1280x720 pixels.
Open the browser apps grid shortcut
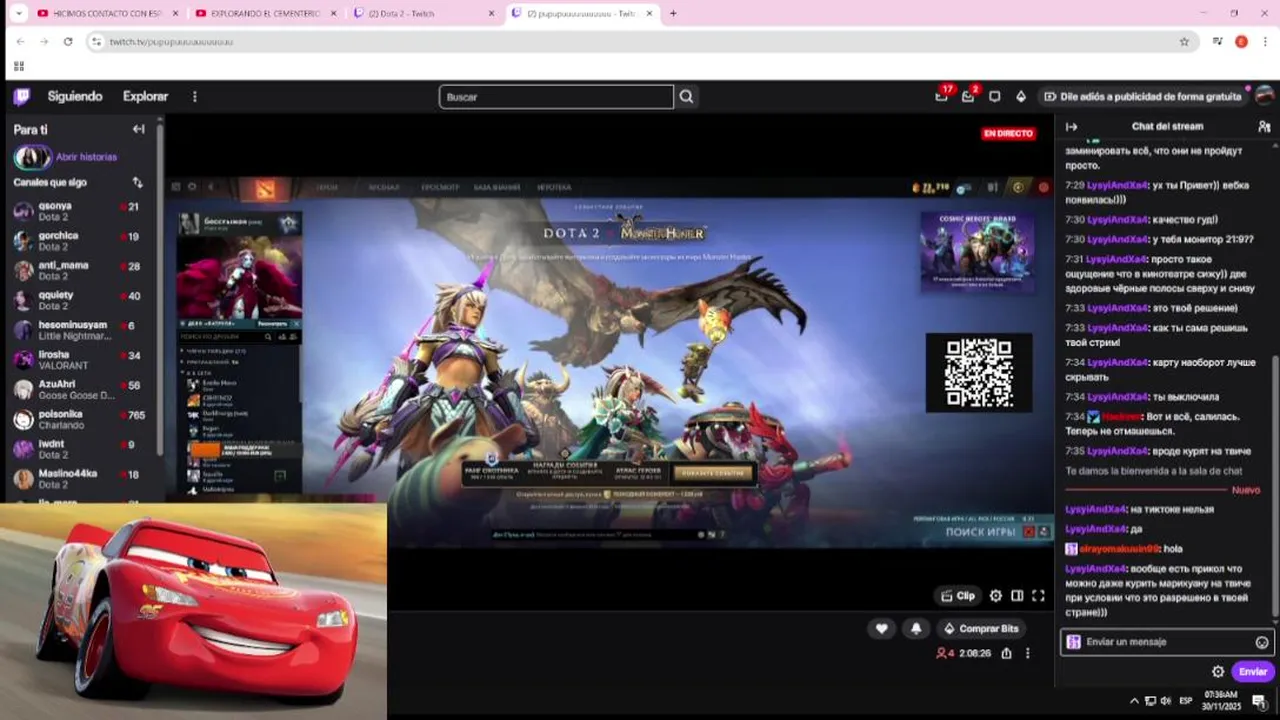click(19, 66)
